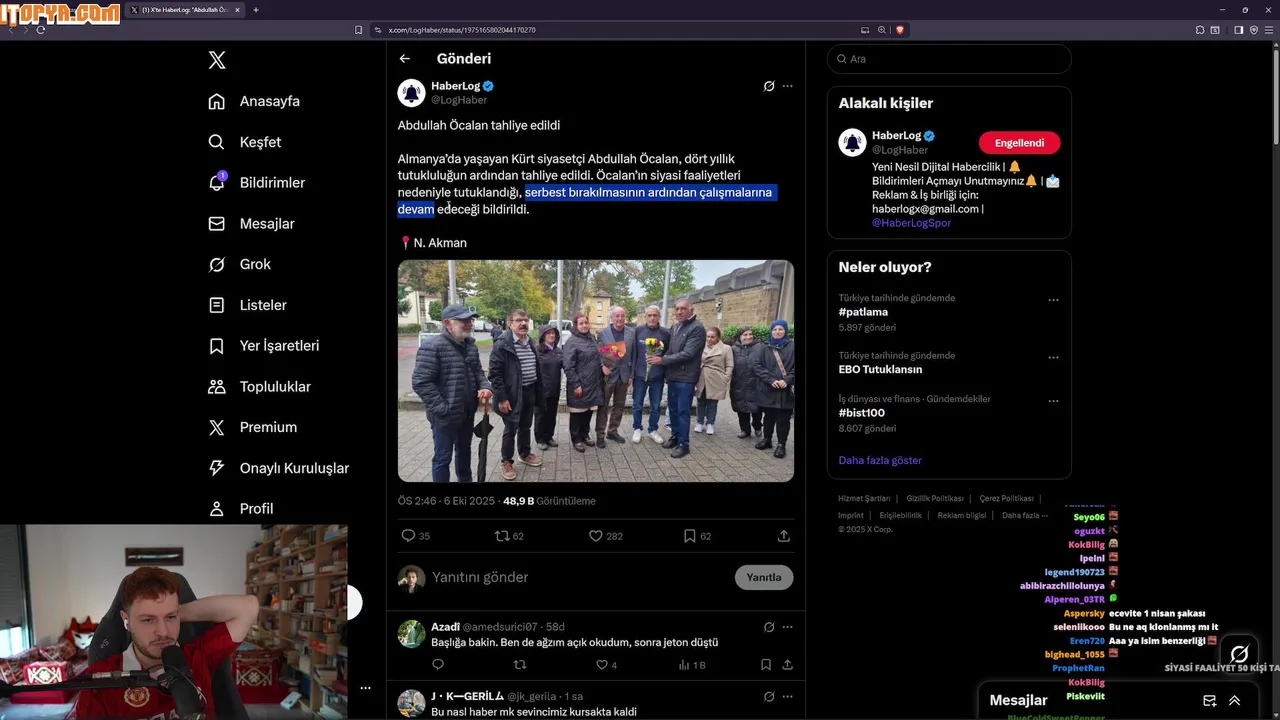Open Profil page in sidebar
Image resolution: width=1280 pixels, height=720 pixels.
pyautogui.click(x=240, y=508)
